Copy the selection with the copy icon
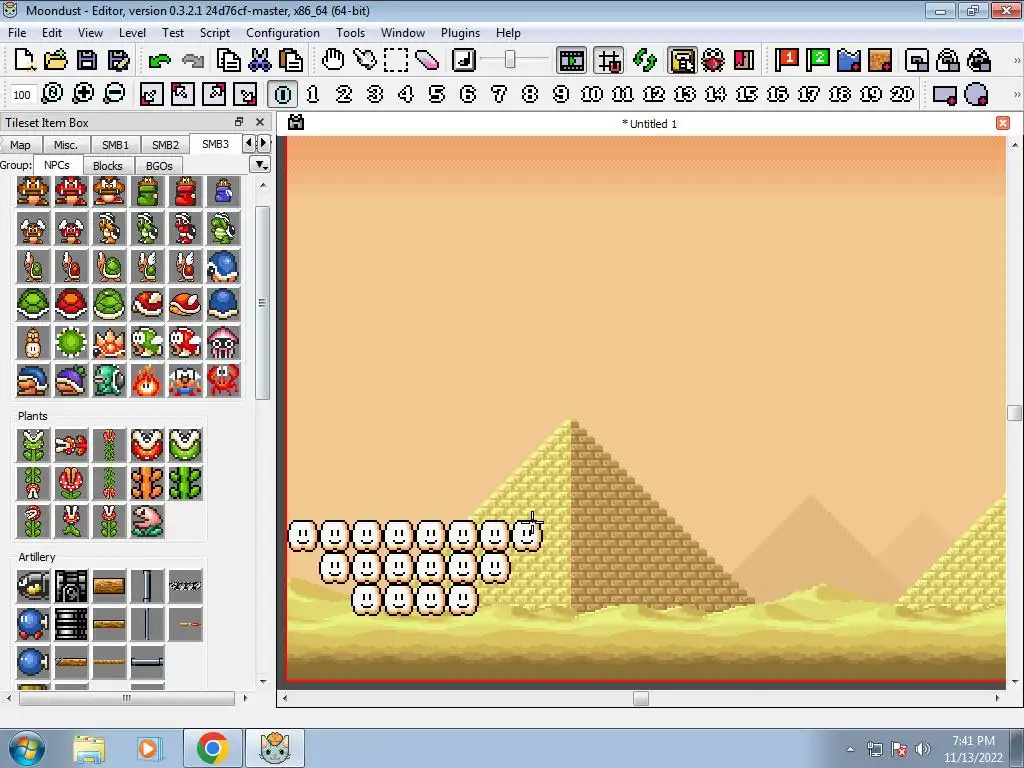Image resolution: width=1024 pixels, height=768 pixels. click(x=229, y=60)
